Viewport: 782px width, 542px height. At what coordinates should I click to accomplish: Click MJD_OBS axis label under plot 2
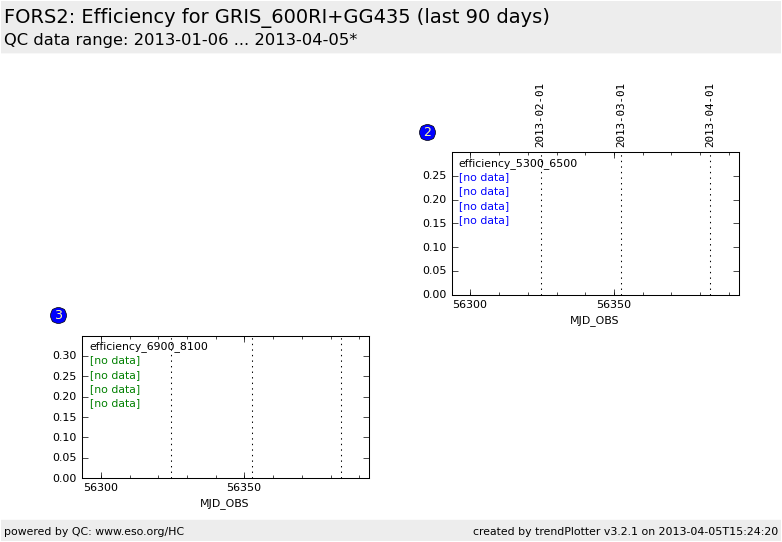point(594,321)
